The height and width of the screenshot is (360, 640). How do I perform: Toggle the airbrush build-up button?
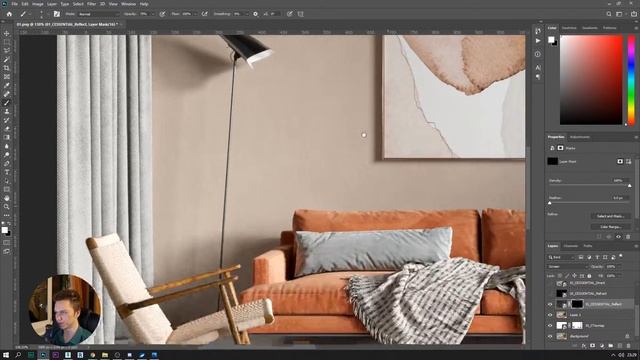204,14
